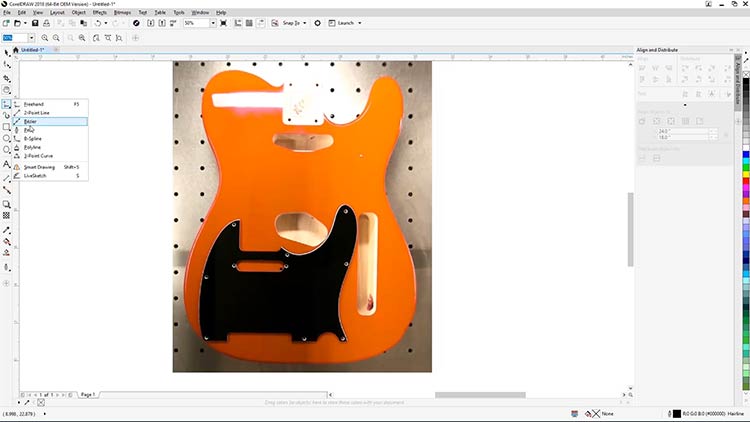Choose Freehand from the curve flyout
This screenshot has width=750, height=422.
50,104
